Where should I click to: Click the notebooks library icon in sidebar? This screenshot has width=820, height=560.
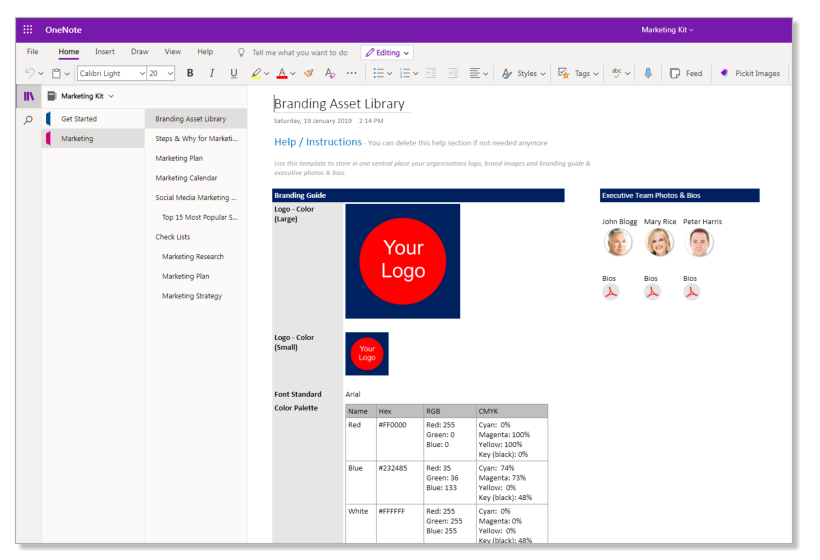29,96
